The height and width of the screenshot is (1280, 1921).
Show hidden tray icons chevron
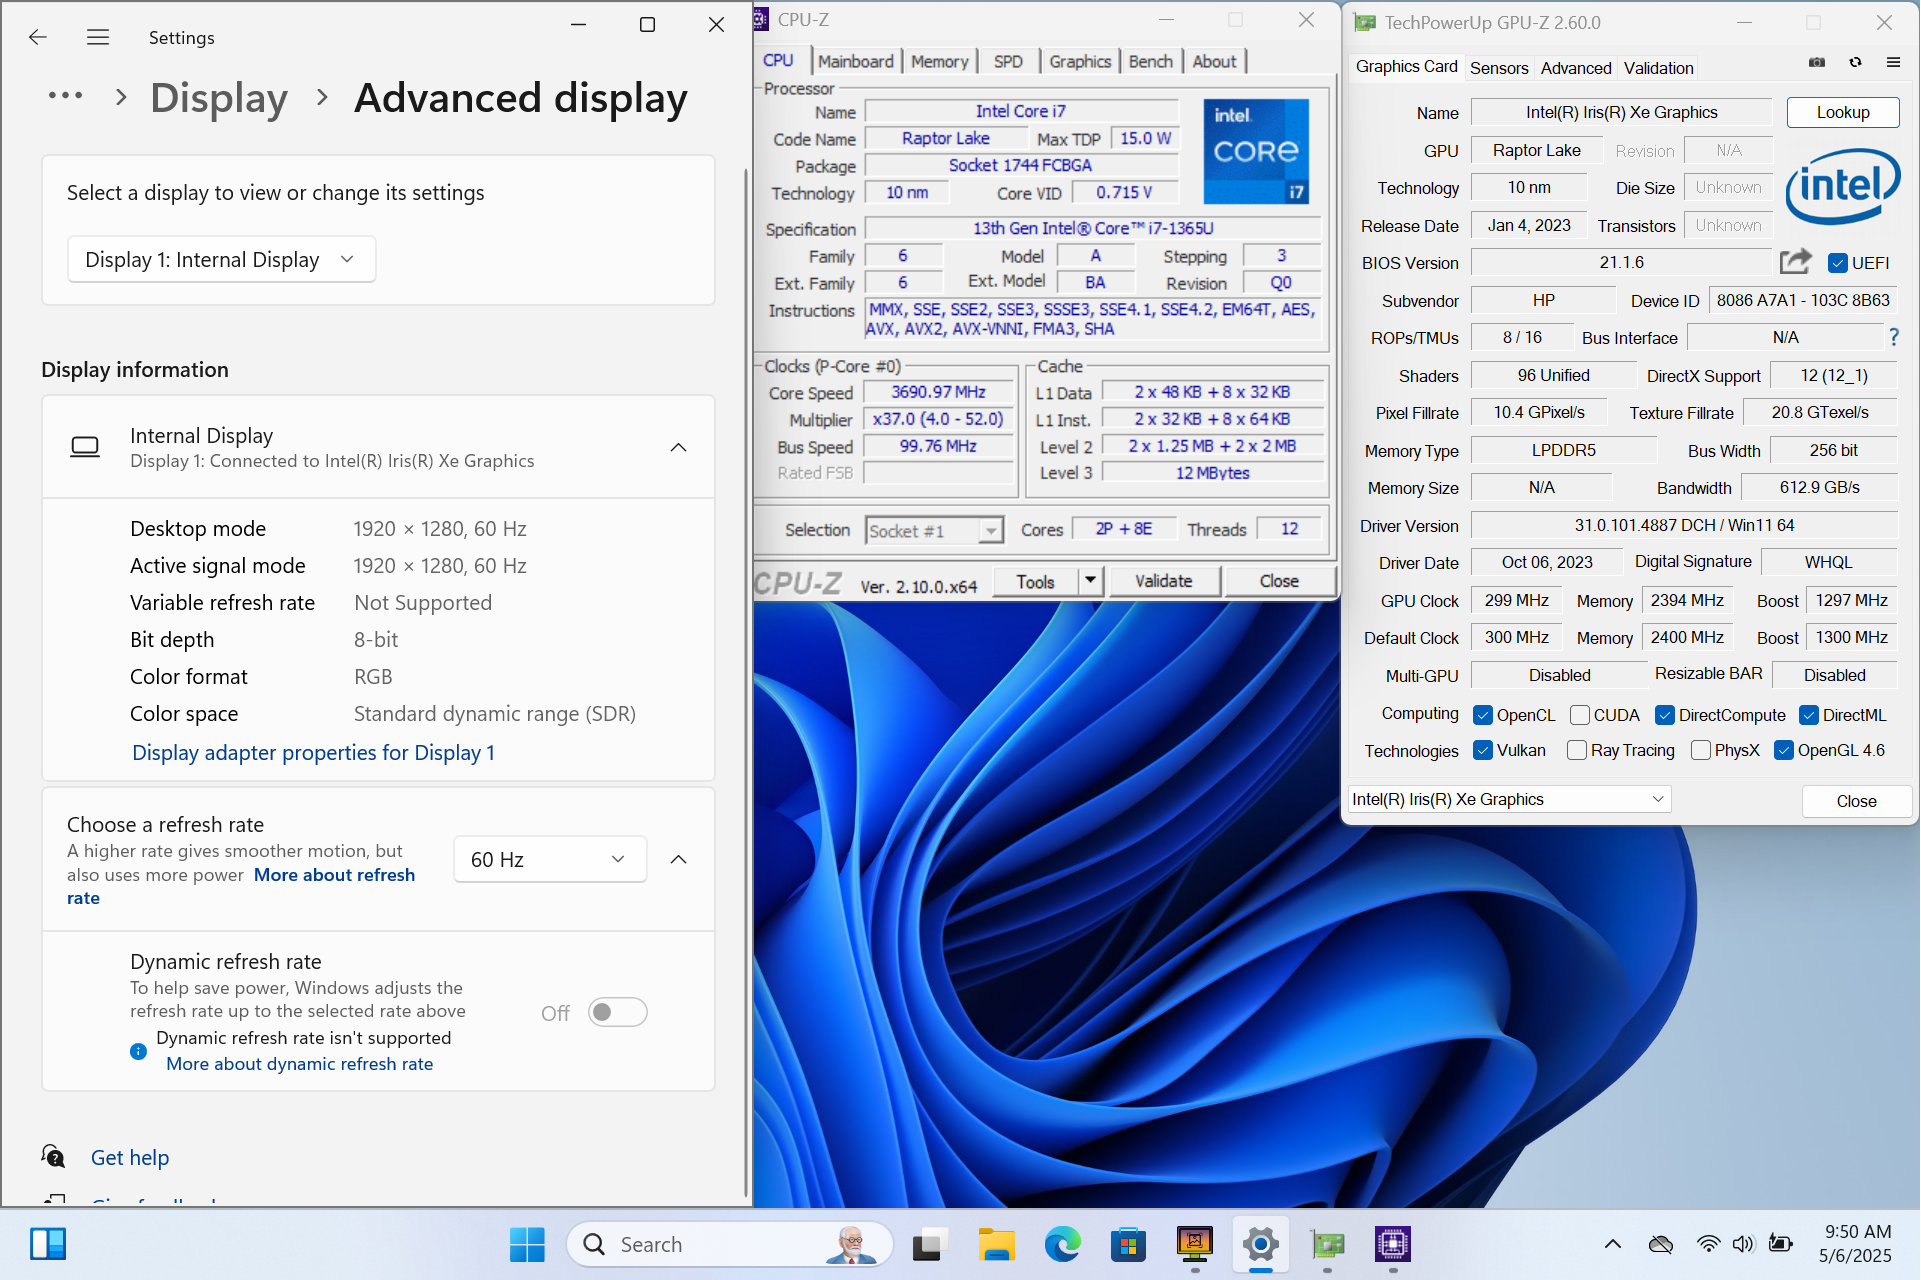(1612, 1244)
